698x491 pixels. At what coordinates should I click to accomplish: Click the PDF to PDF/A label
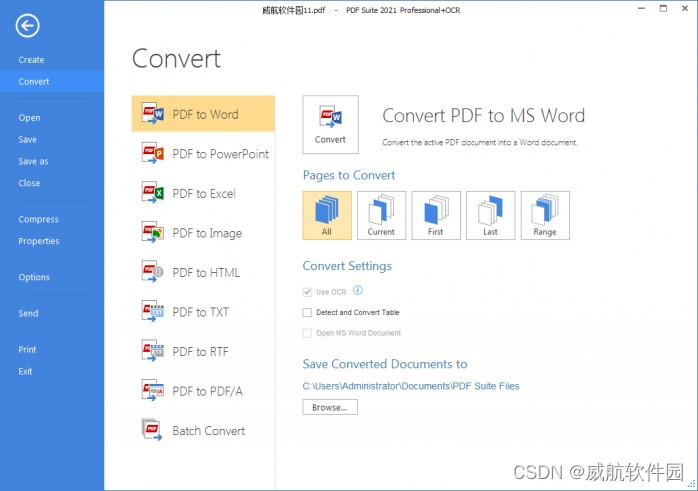click(207, 391)
